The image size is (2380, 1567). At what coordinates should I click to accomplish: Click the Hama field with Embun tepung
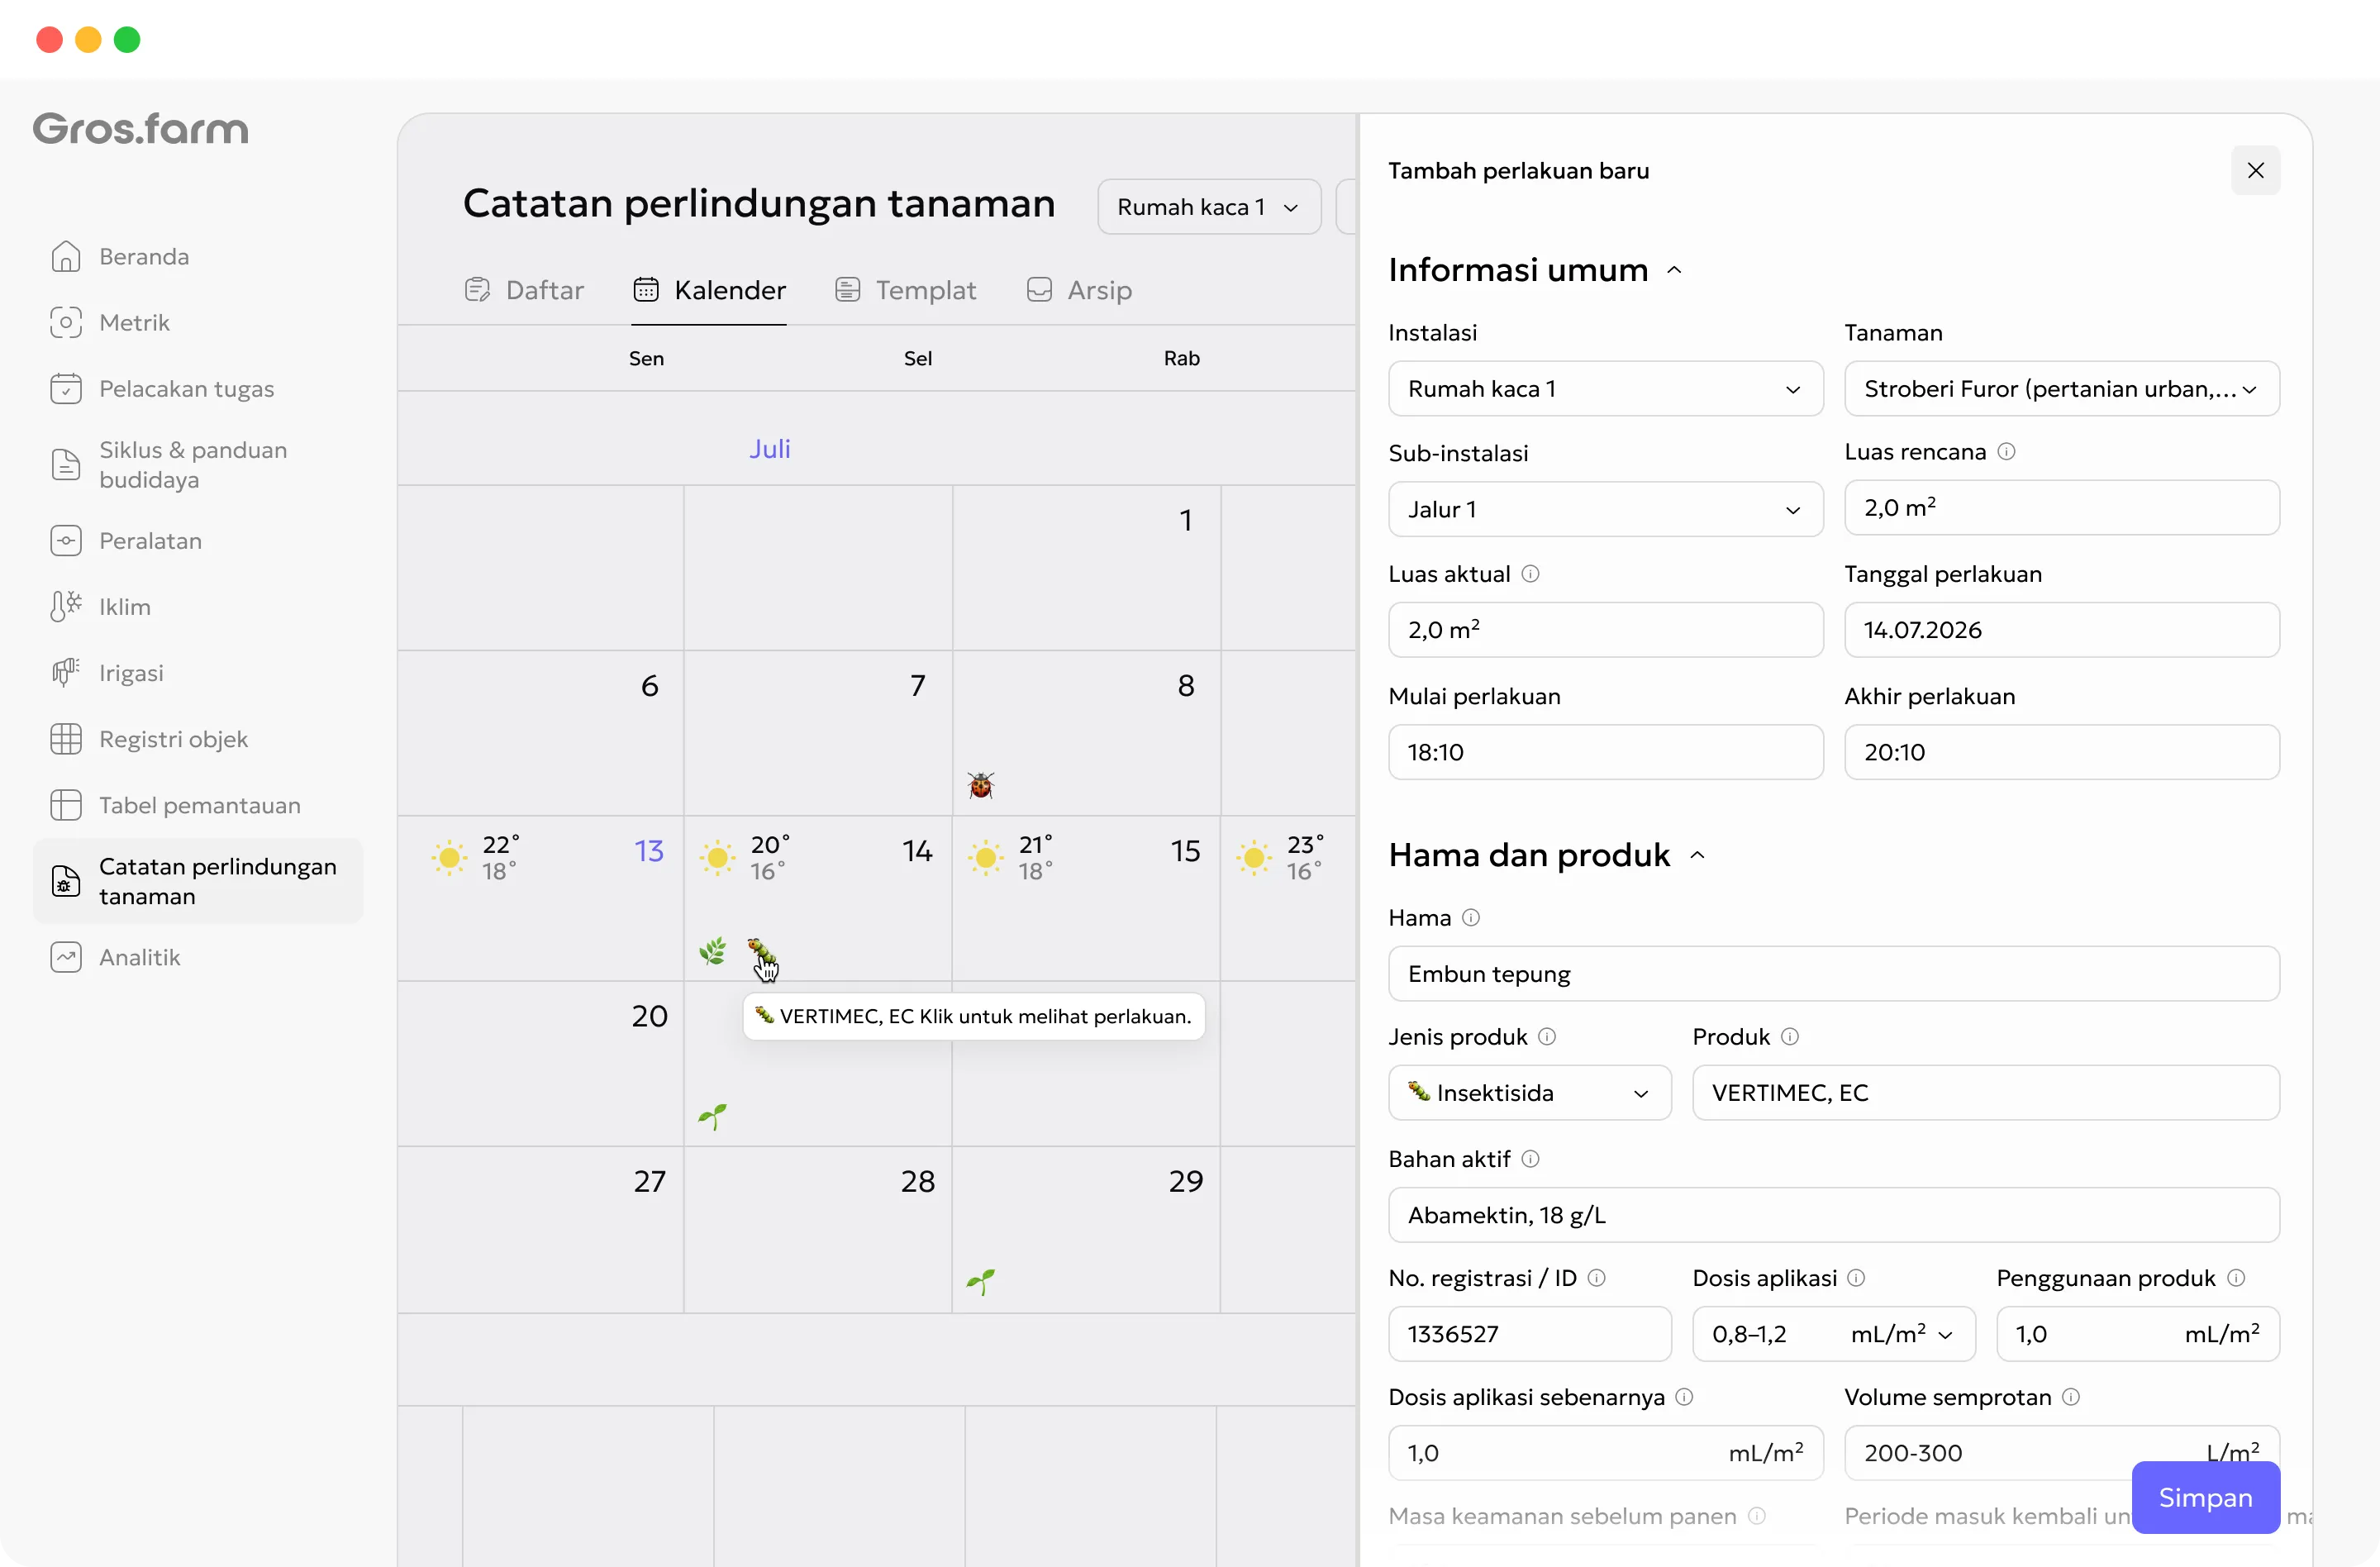(x=1833, y=973)
